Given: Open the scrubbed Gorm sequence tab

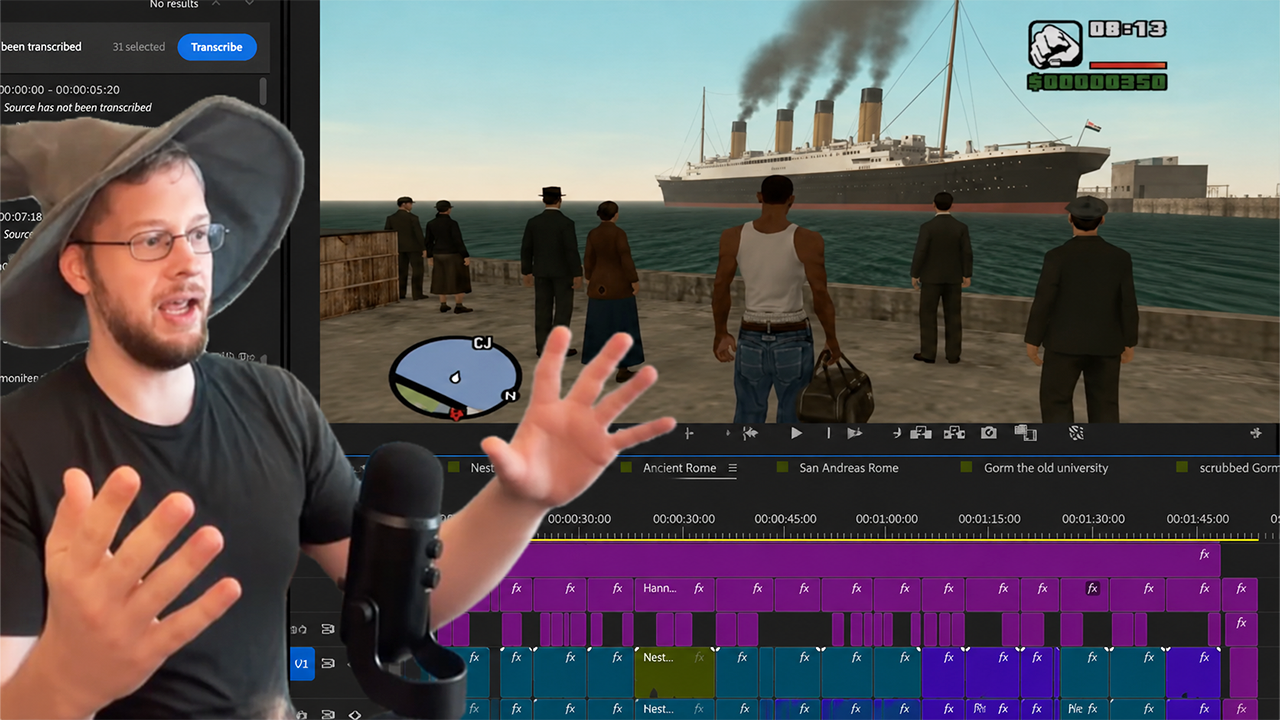Looking at the screenshot, I should click(1239, 468).
